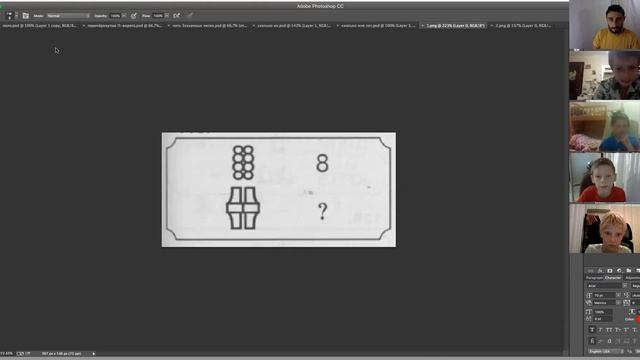Image resolution: width=640 pixels, height=360 pixels.
Task: Toggle Faux Italic in Character panel
Action: click(x=600, y=330)
